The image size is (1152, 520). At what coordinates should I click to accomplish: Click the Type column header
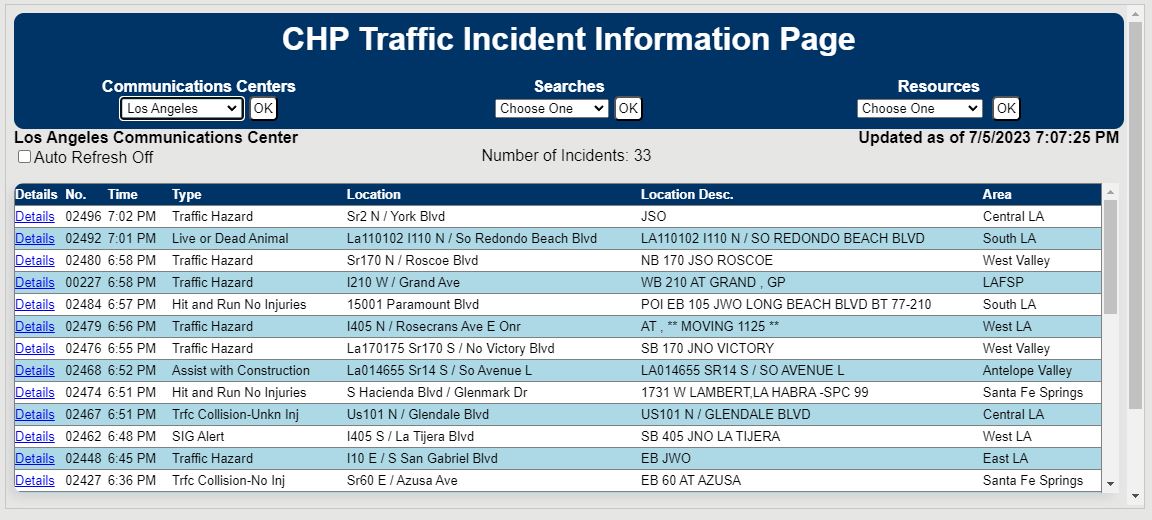(x=187, y=195)
